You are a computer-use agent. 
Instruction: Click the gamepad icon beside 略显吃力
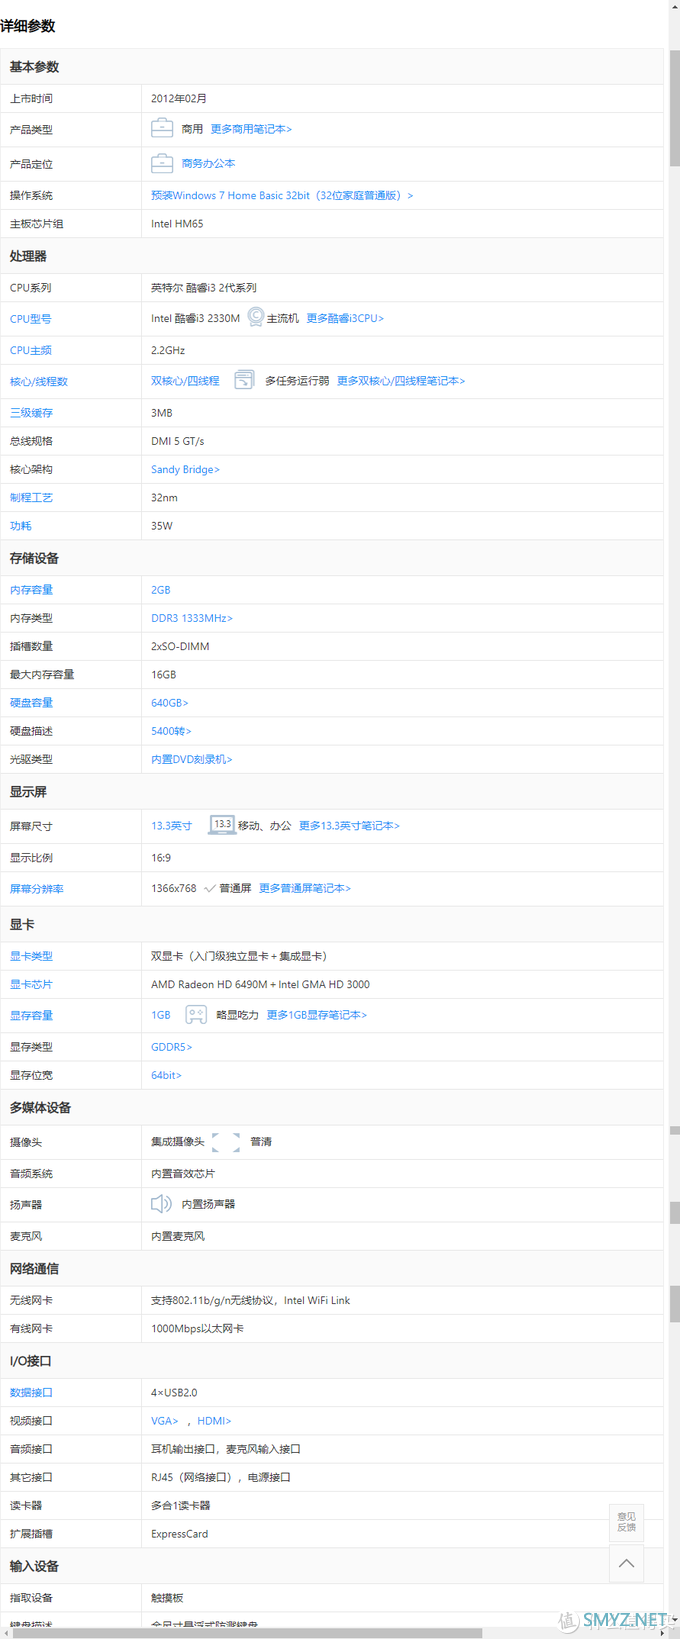196,1015
